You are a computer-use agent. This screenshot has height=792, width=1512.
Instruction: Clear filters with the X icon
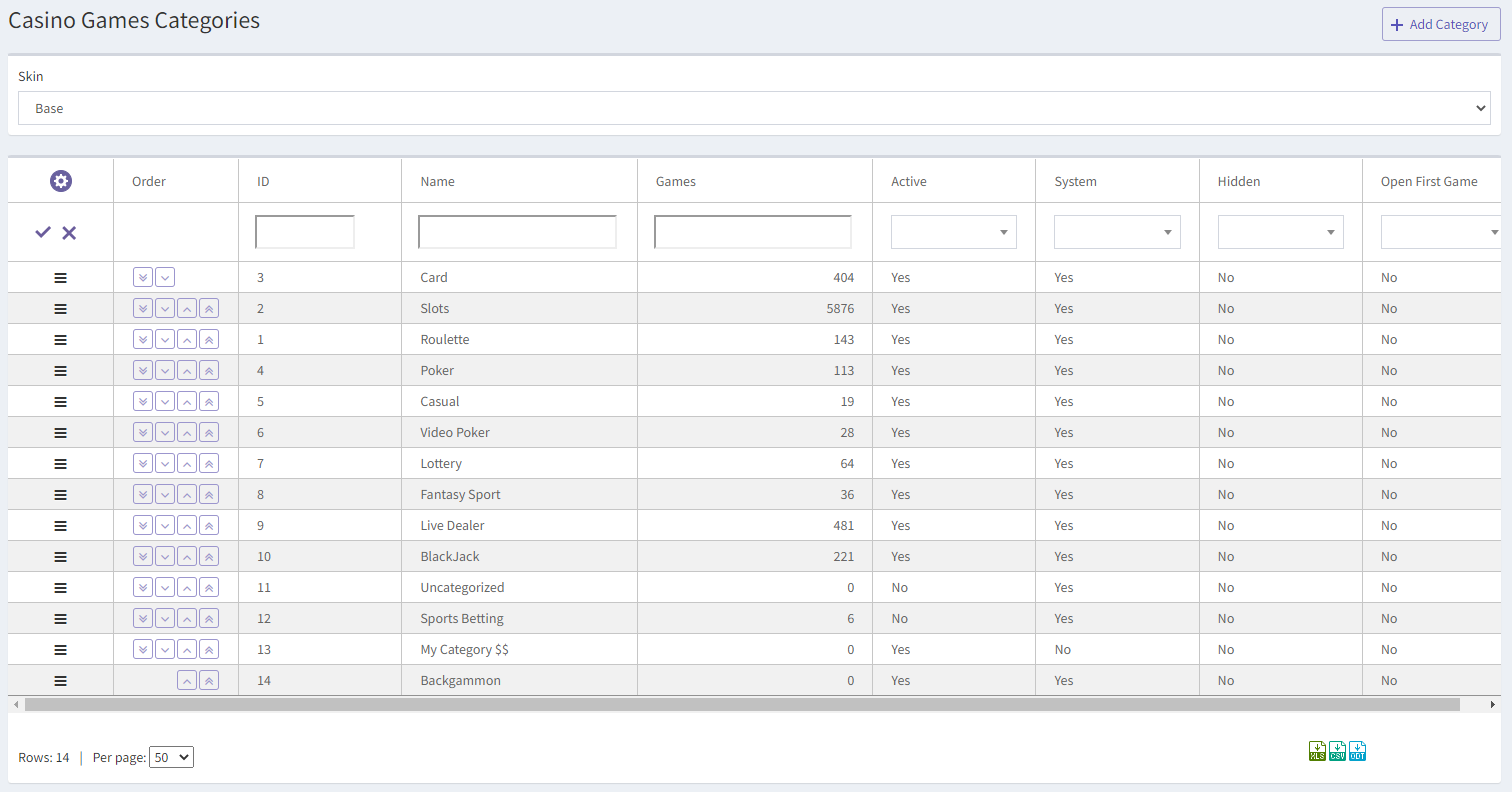(69, 232)
